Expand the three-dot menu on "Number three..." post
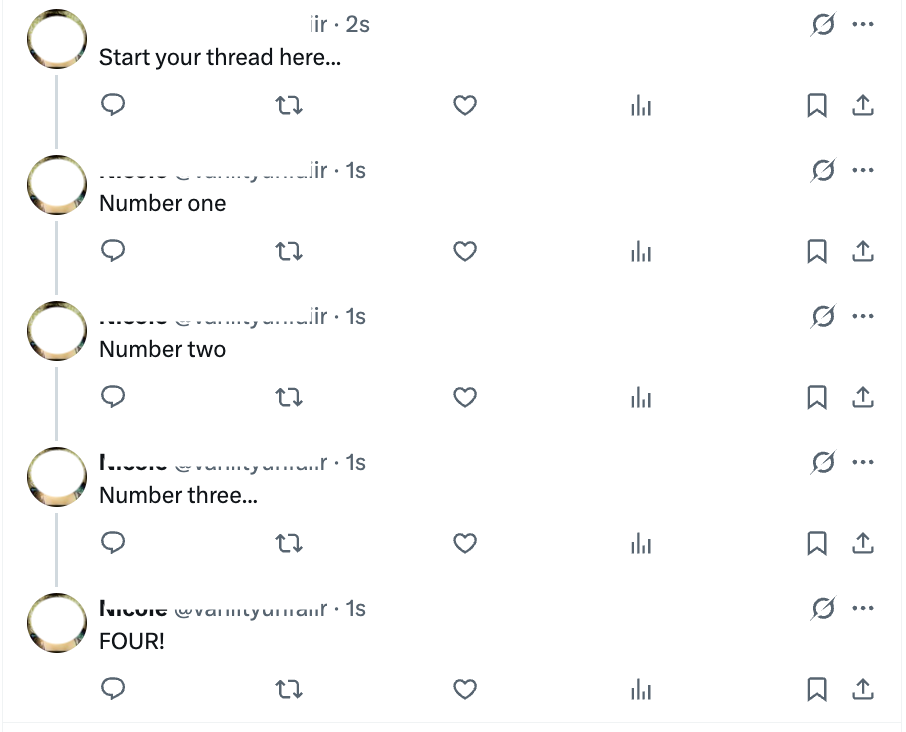 tap(862, 463)
